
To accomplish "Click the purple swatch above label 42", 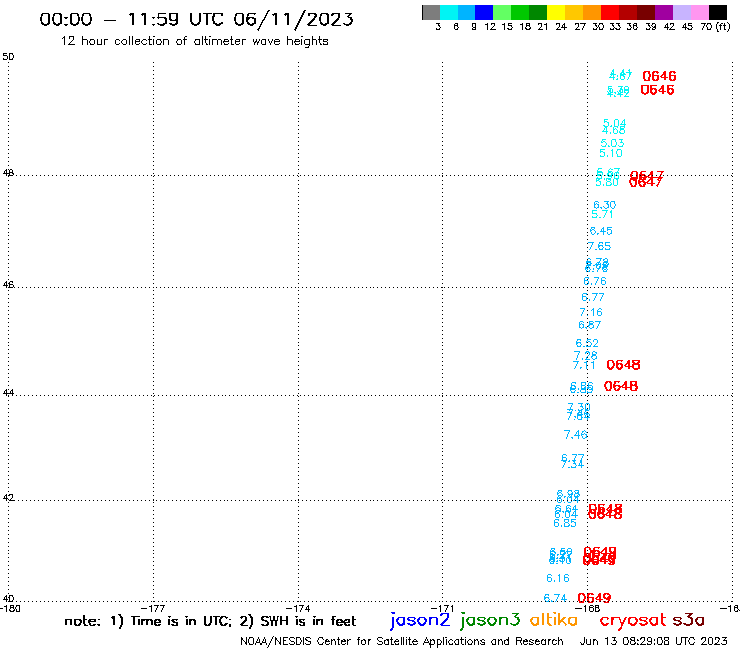I will point(664,12).
